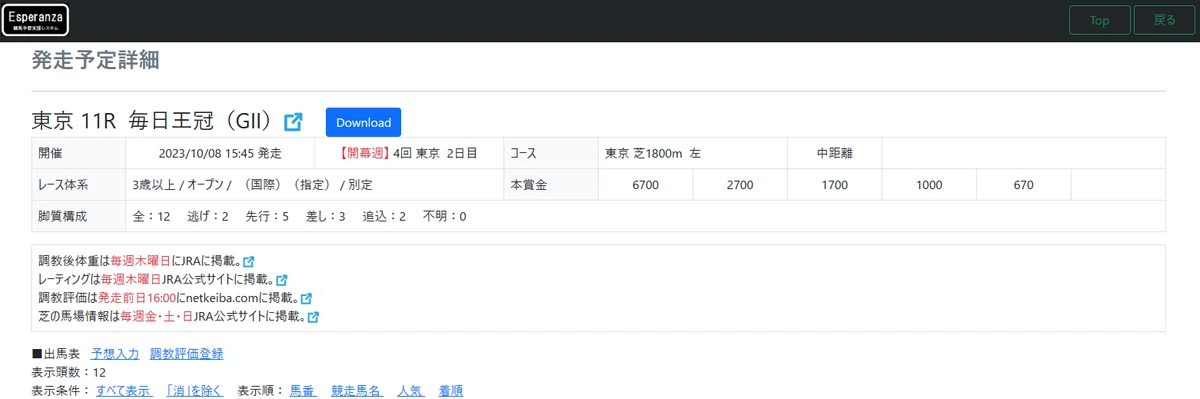The image size is (1200, 399).
Task: Open the 予想入力 link
Action: 115,353
